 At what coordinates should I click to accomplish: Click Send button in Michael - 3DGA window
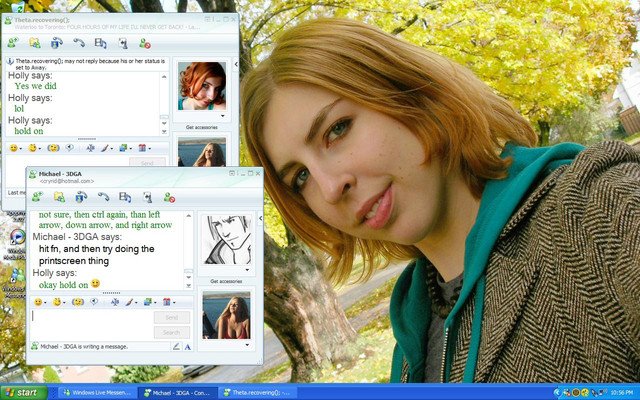(x=172, y=317)
